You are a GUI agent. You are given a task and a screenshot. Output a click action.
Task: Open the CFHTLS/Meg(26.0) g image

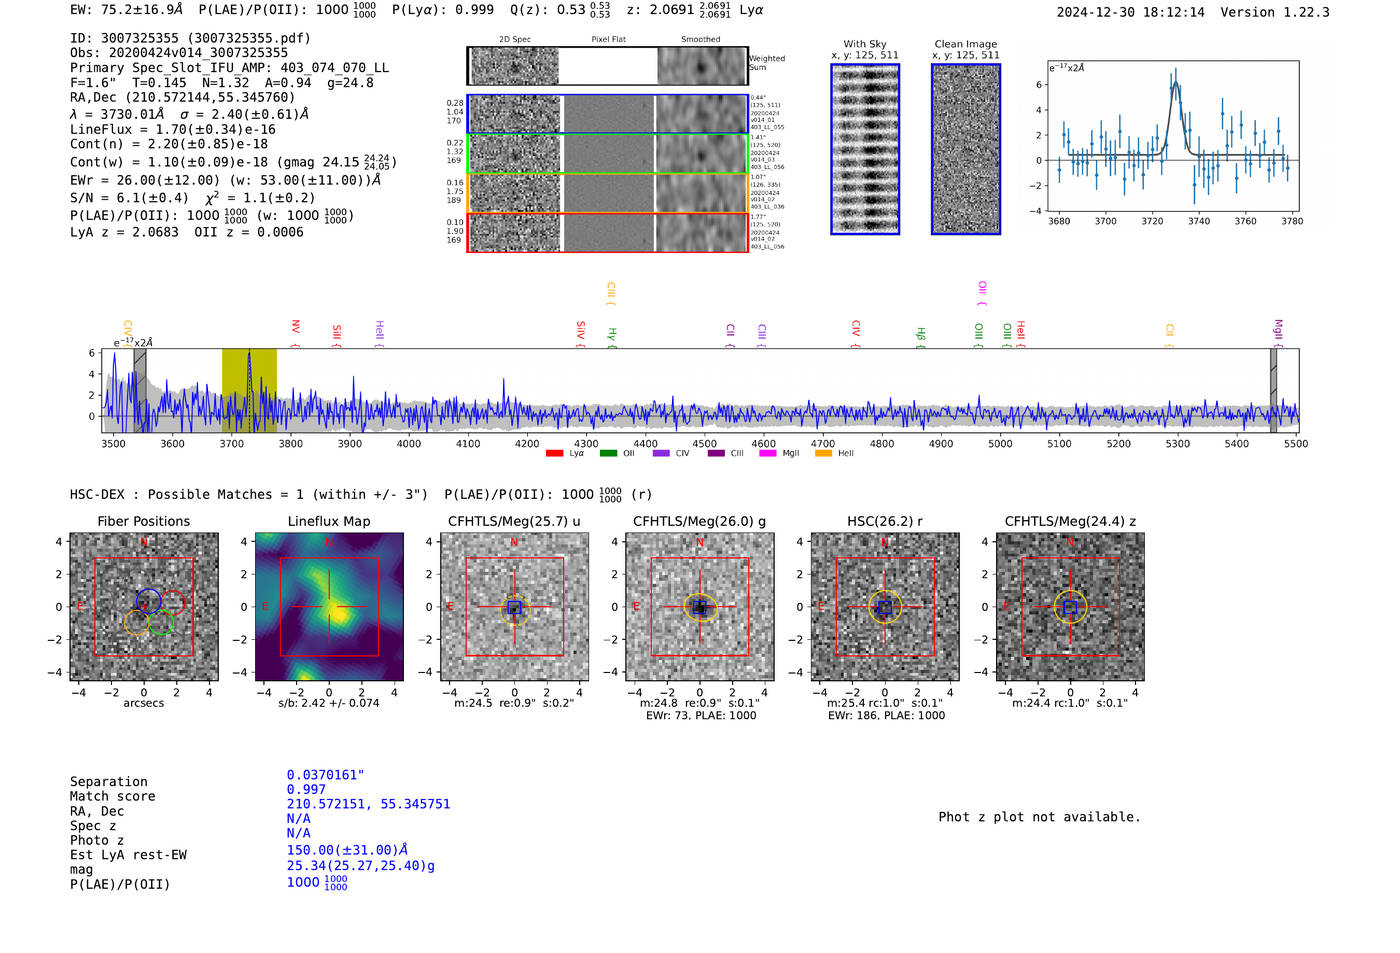700,607
